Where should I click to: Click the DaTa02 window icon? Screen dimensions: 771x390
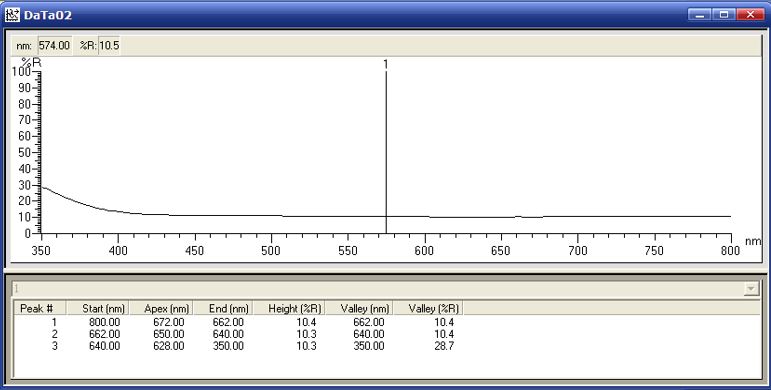12,15
